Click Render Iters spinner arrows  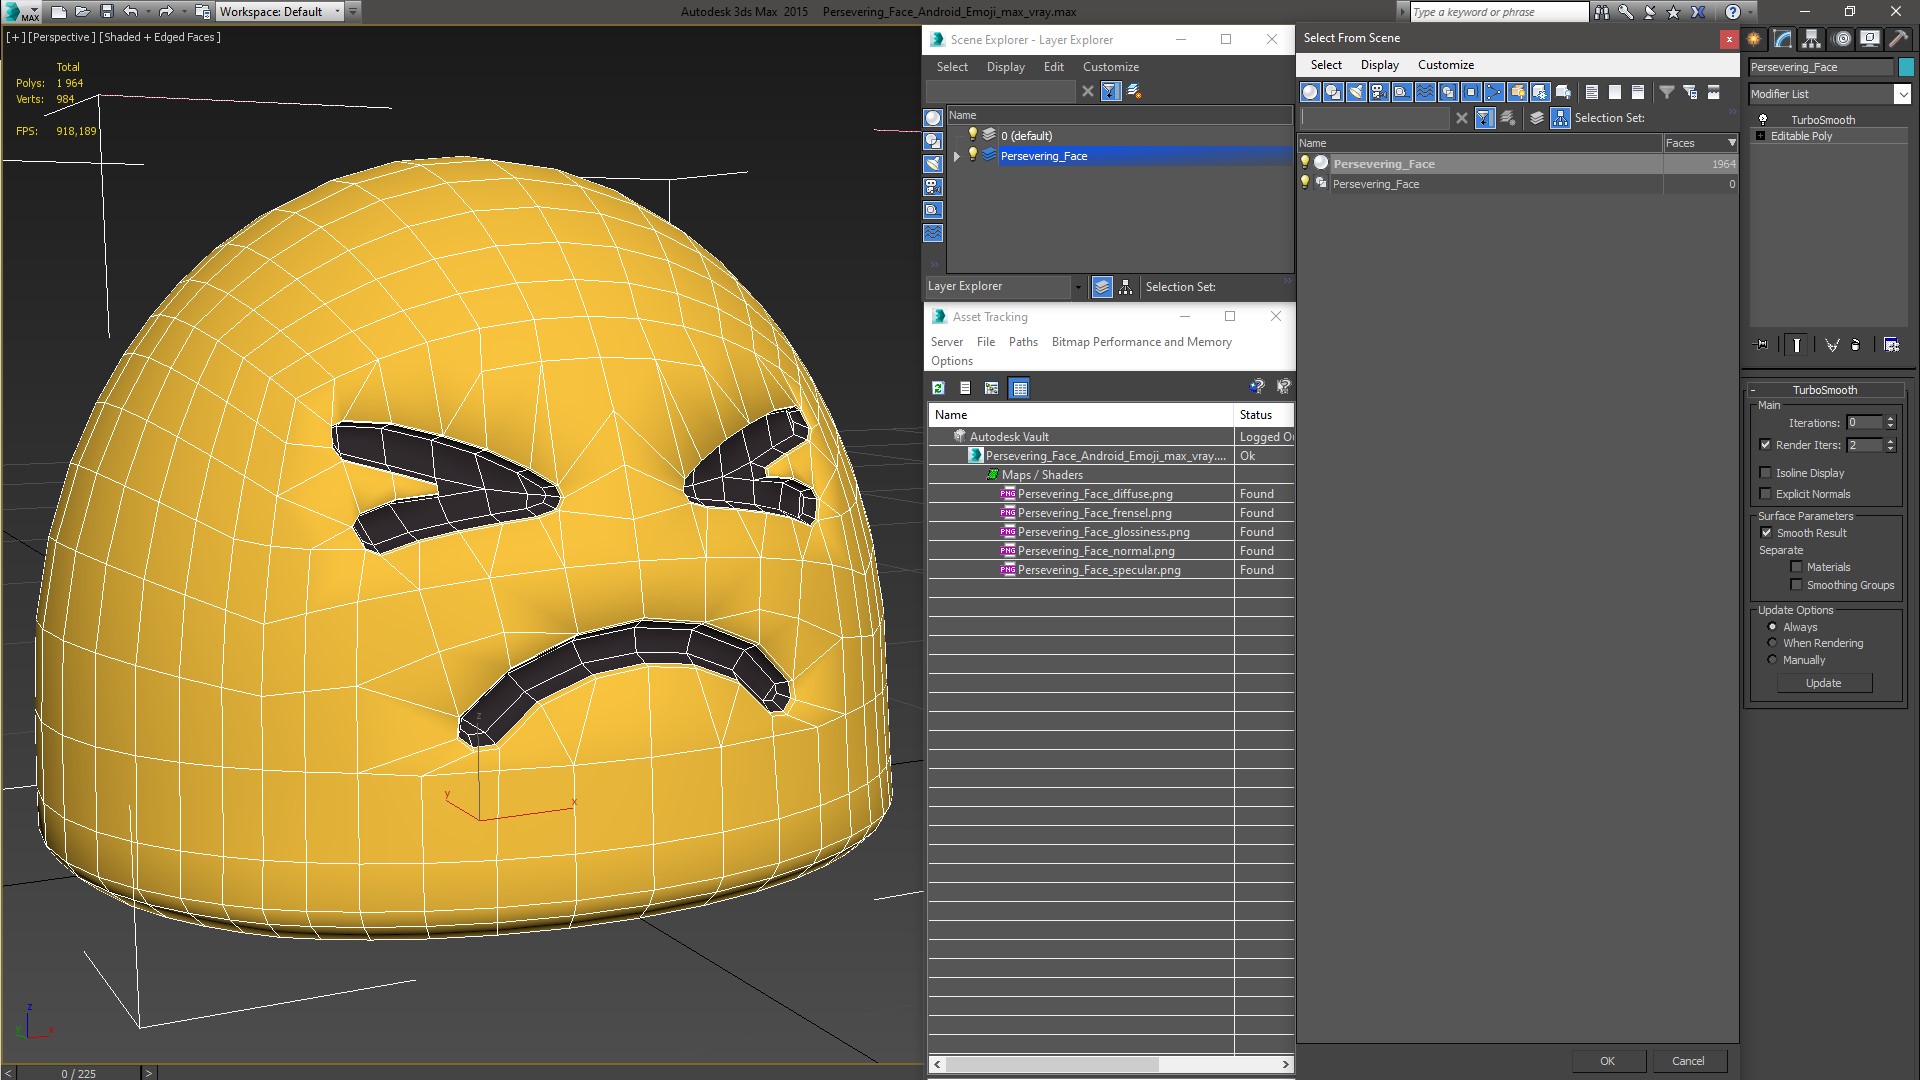(x=1890, y=445)
